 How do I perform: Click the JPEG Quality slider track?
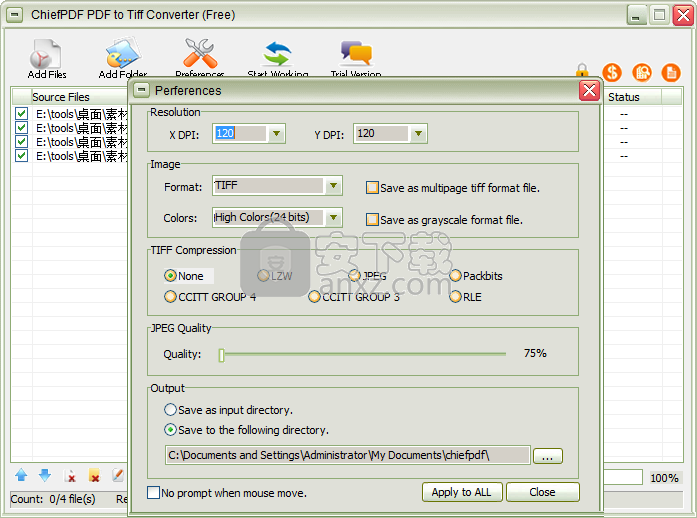click(x=364, y=354)
